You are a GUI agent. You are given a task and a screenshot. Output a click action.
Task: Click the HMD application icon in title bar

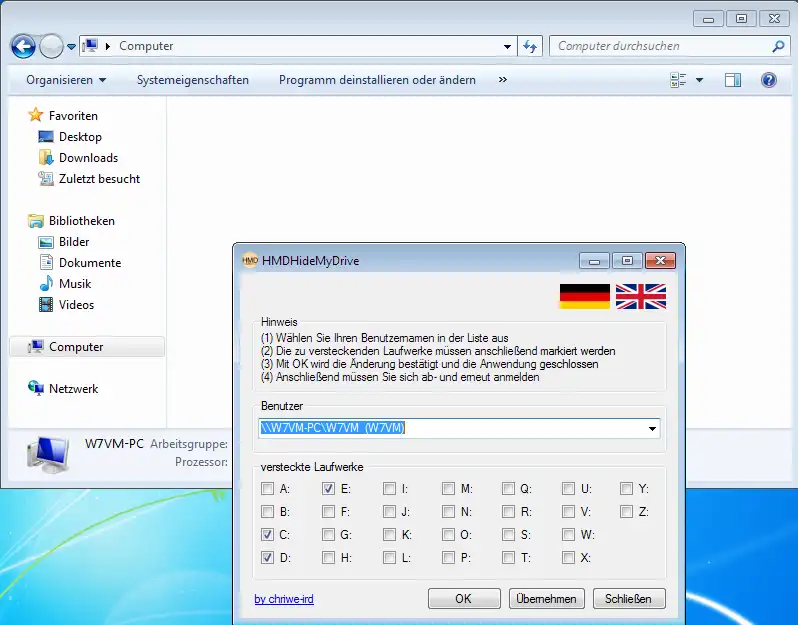click(x=250, y=261)
